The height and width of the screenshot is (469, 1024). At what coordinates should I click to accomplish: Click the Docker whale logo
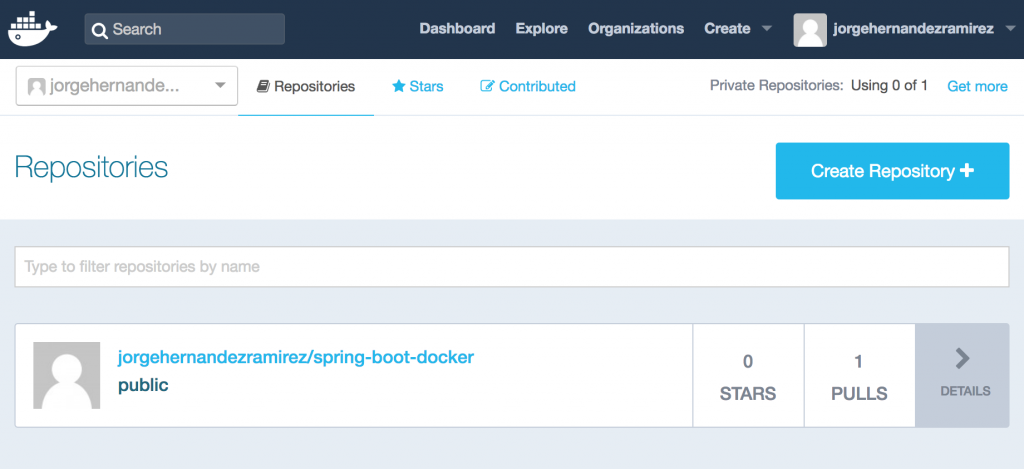pos(33,29)
